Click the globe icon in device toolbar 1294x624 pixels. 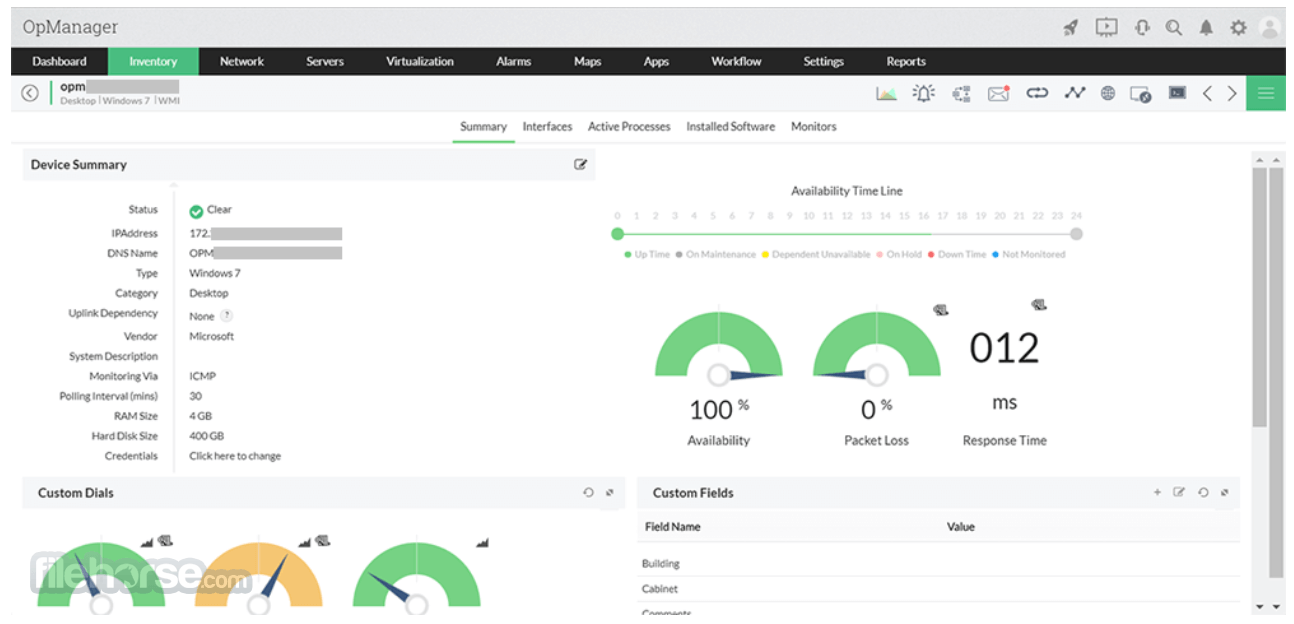[1108, 93]
